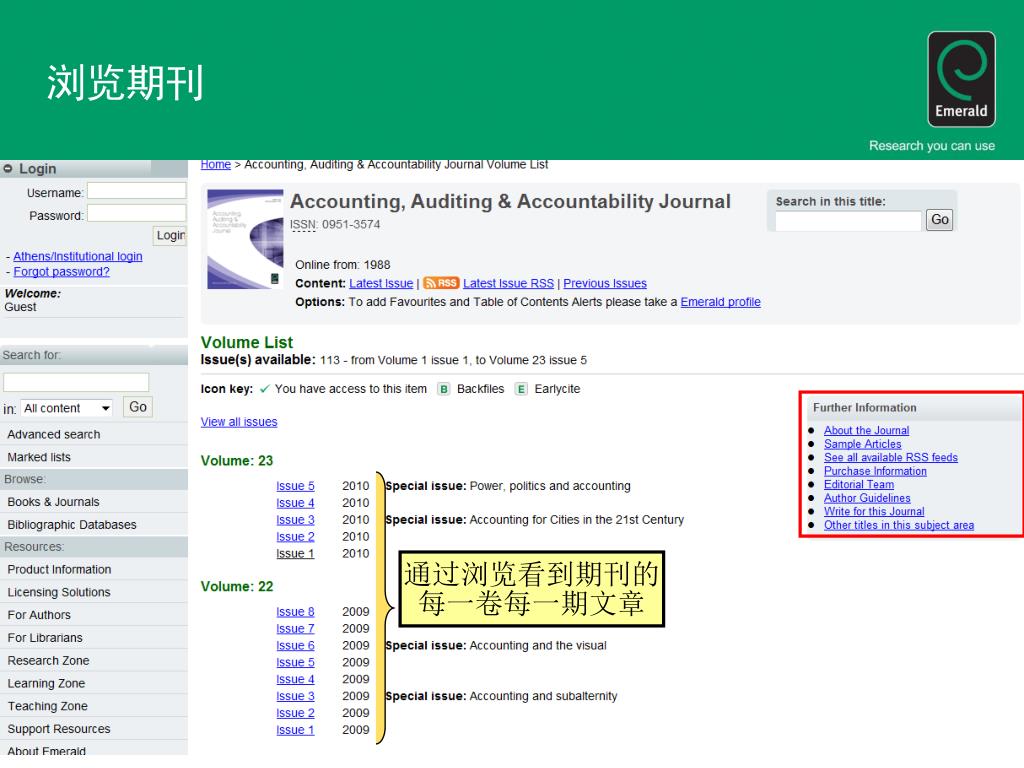Image resolution: width=1024 pixels, height=768 pixels.
Task: Open Volume 22 Issue 6
Action: coord(295,646)
